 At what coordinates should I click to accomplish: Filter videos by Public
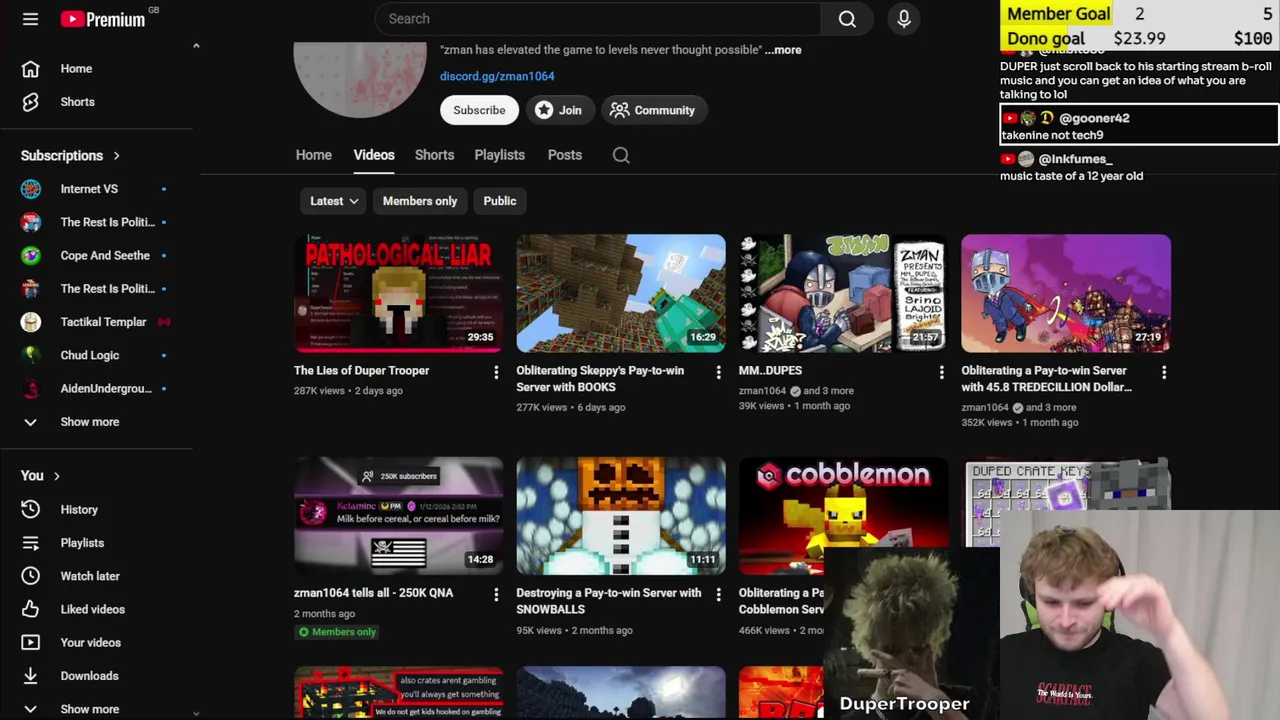pos(500,201)
